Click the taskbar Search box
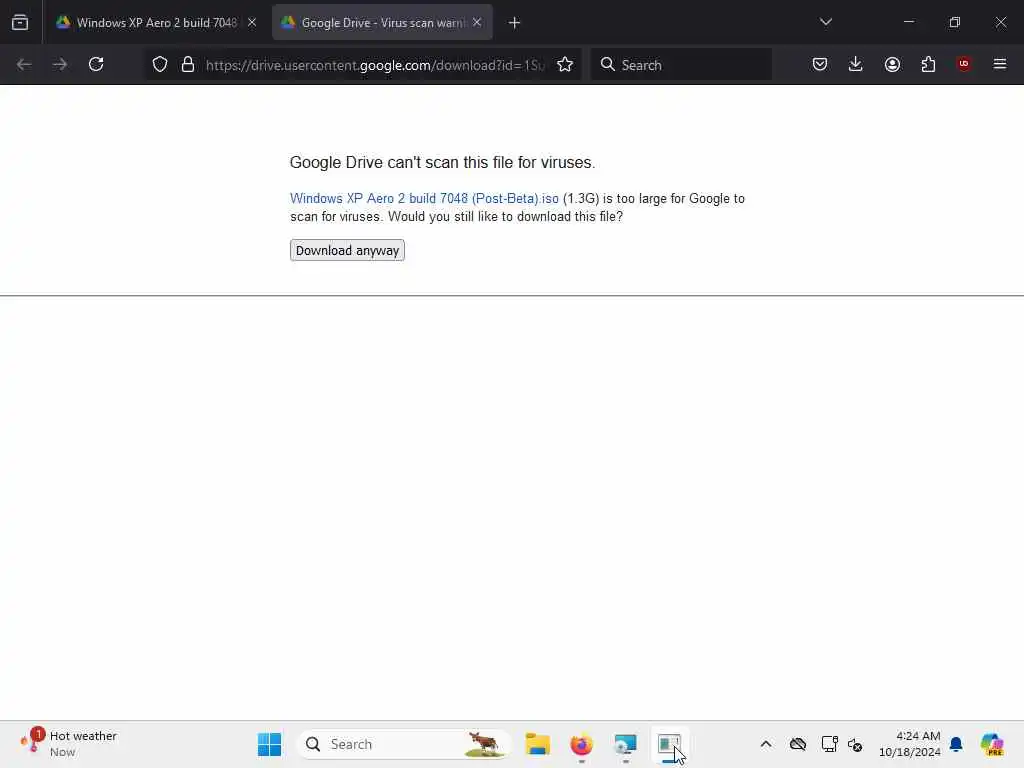 pyautogui.click(x=404, y=744)
